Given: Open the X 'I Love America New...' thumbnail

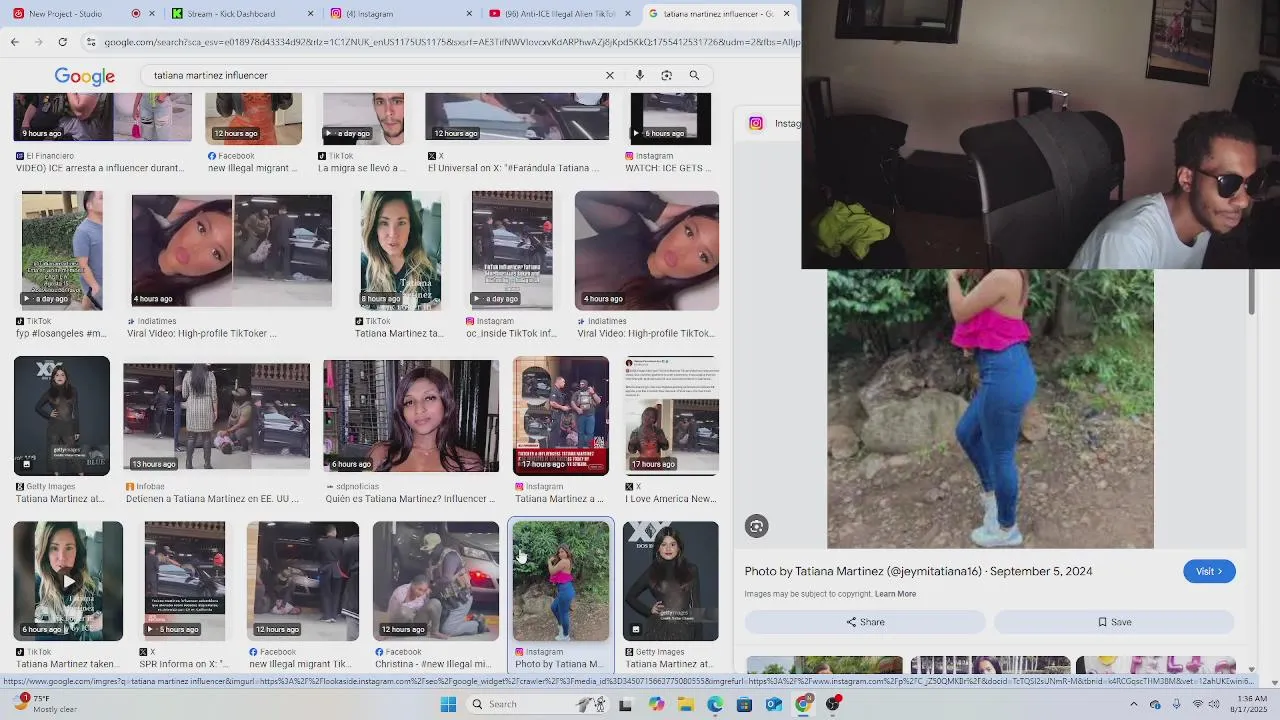Looking at the screenshot, I should point(672,415).
